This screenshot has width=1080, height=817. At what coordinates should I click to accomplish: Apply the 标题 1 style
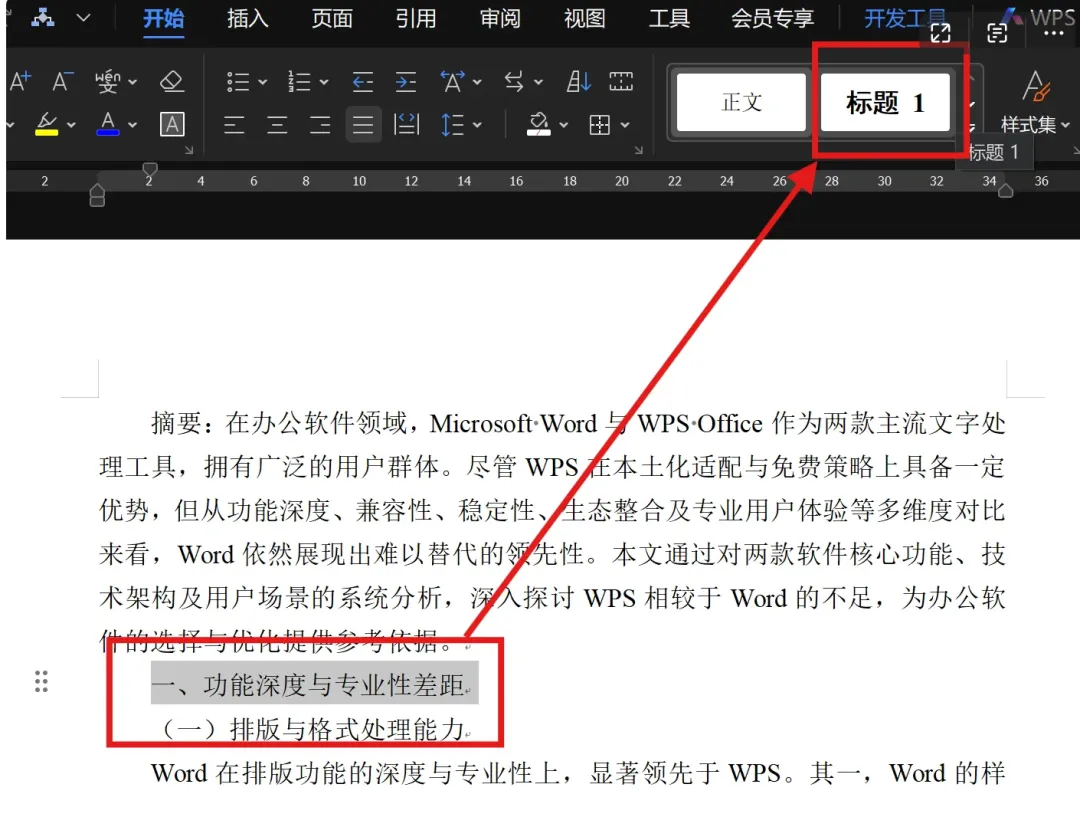pyautogui.click(x=885, y=103)
